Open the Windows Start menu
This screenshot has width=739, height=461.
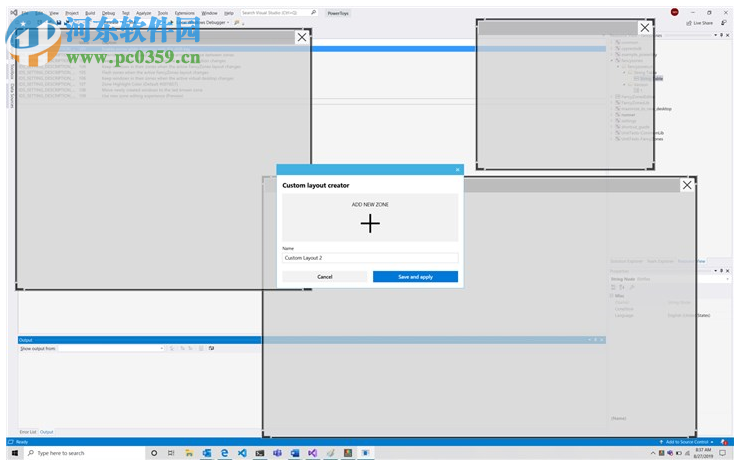point(15,453)
